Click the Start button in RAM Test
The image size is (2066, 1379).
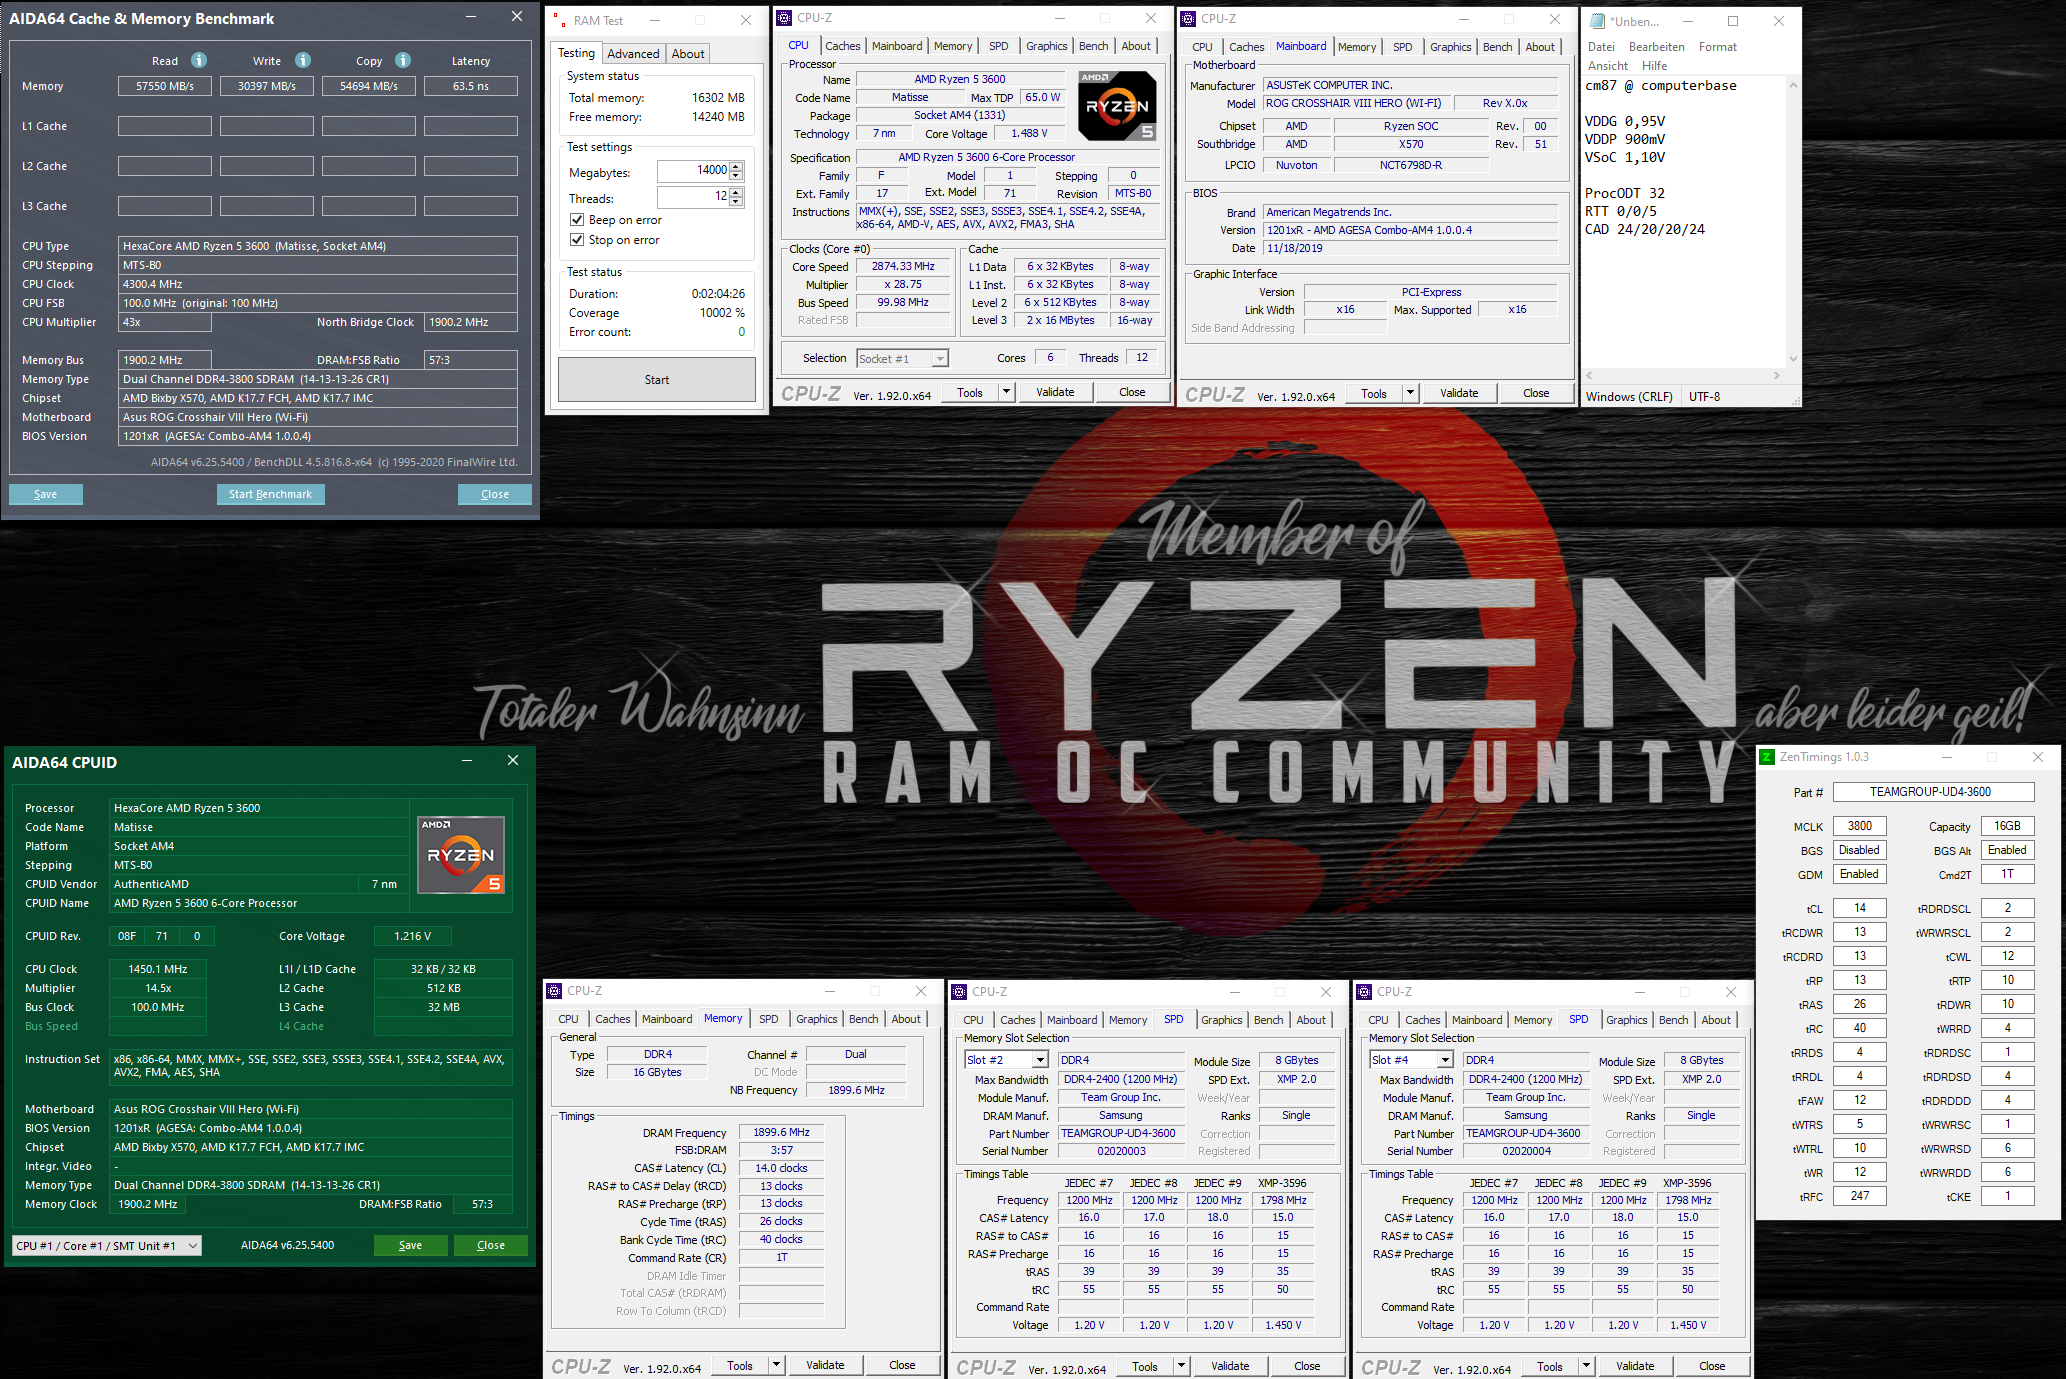pyautogui.click(x=657, y=380)
